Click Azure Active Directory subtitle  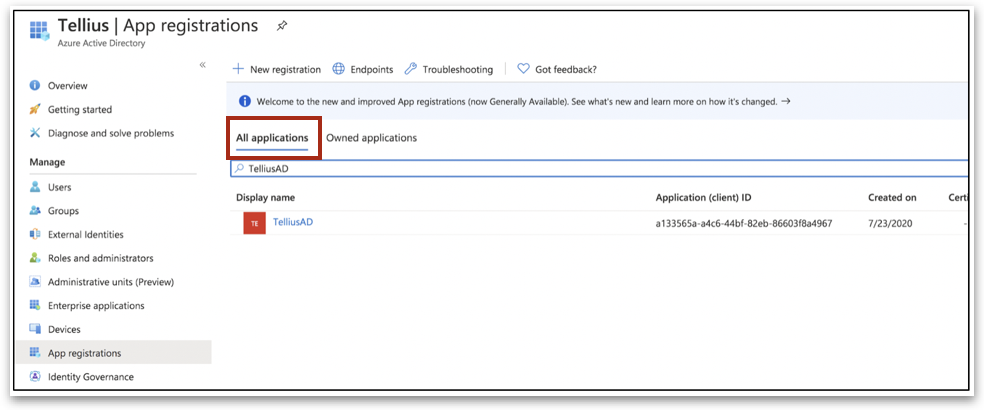pos(101,43)
